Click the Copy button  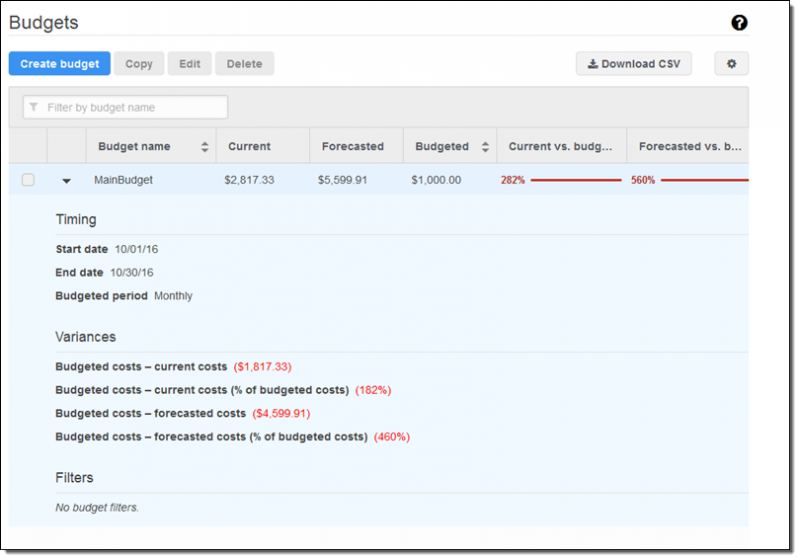click(139, 64)
